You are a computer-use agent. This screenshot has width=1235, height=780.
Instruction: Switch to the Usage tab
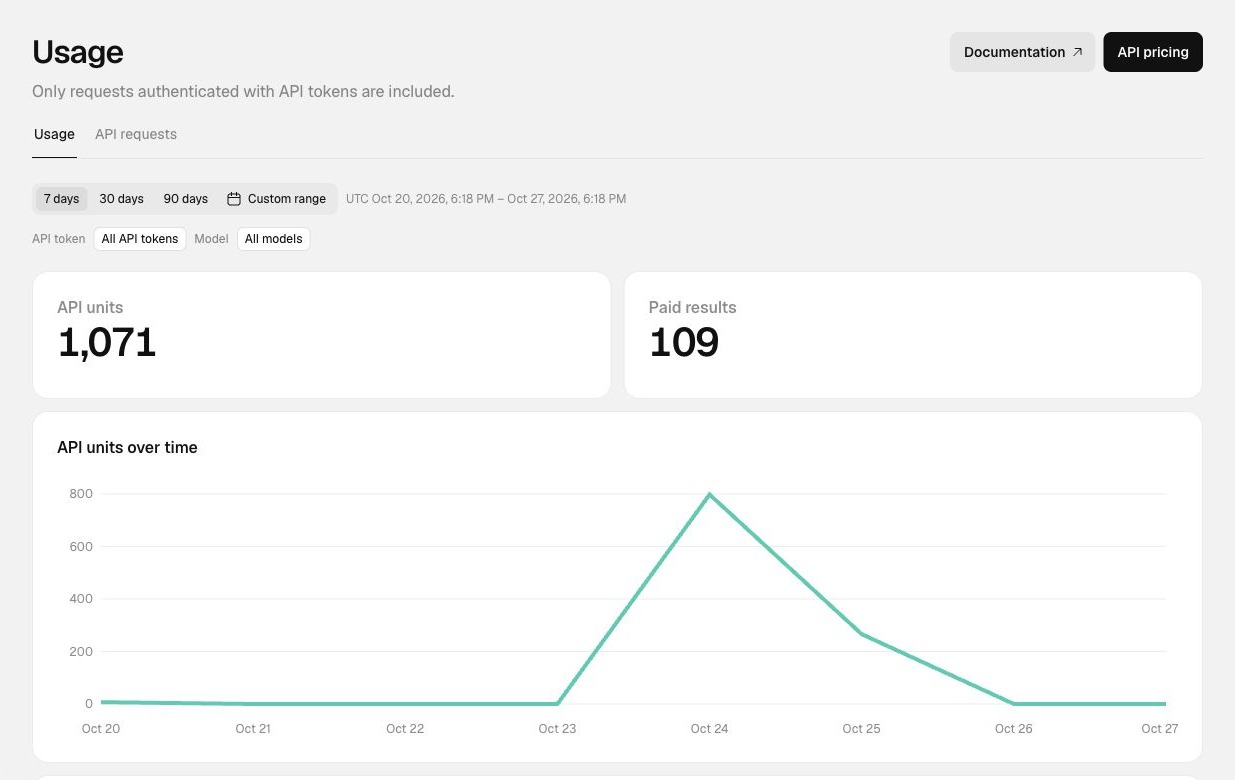tap(54, 134)
